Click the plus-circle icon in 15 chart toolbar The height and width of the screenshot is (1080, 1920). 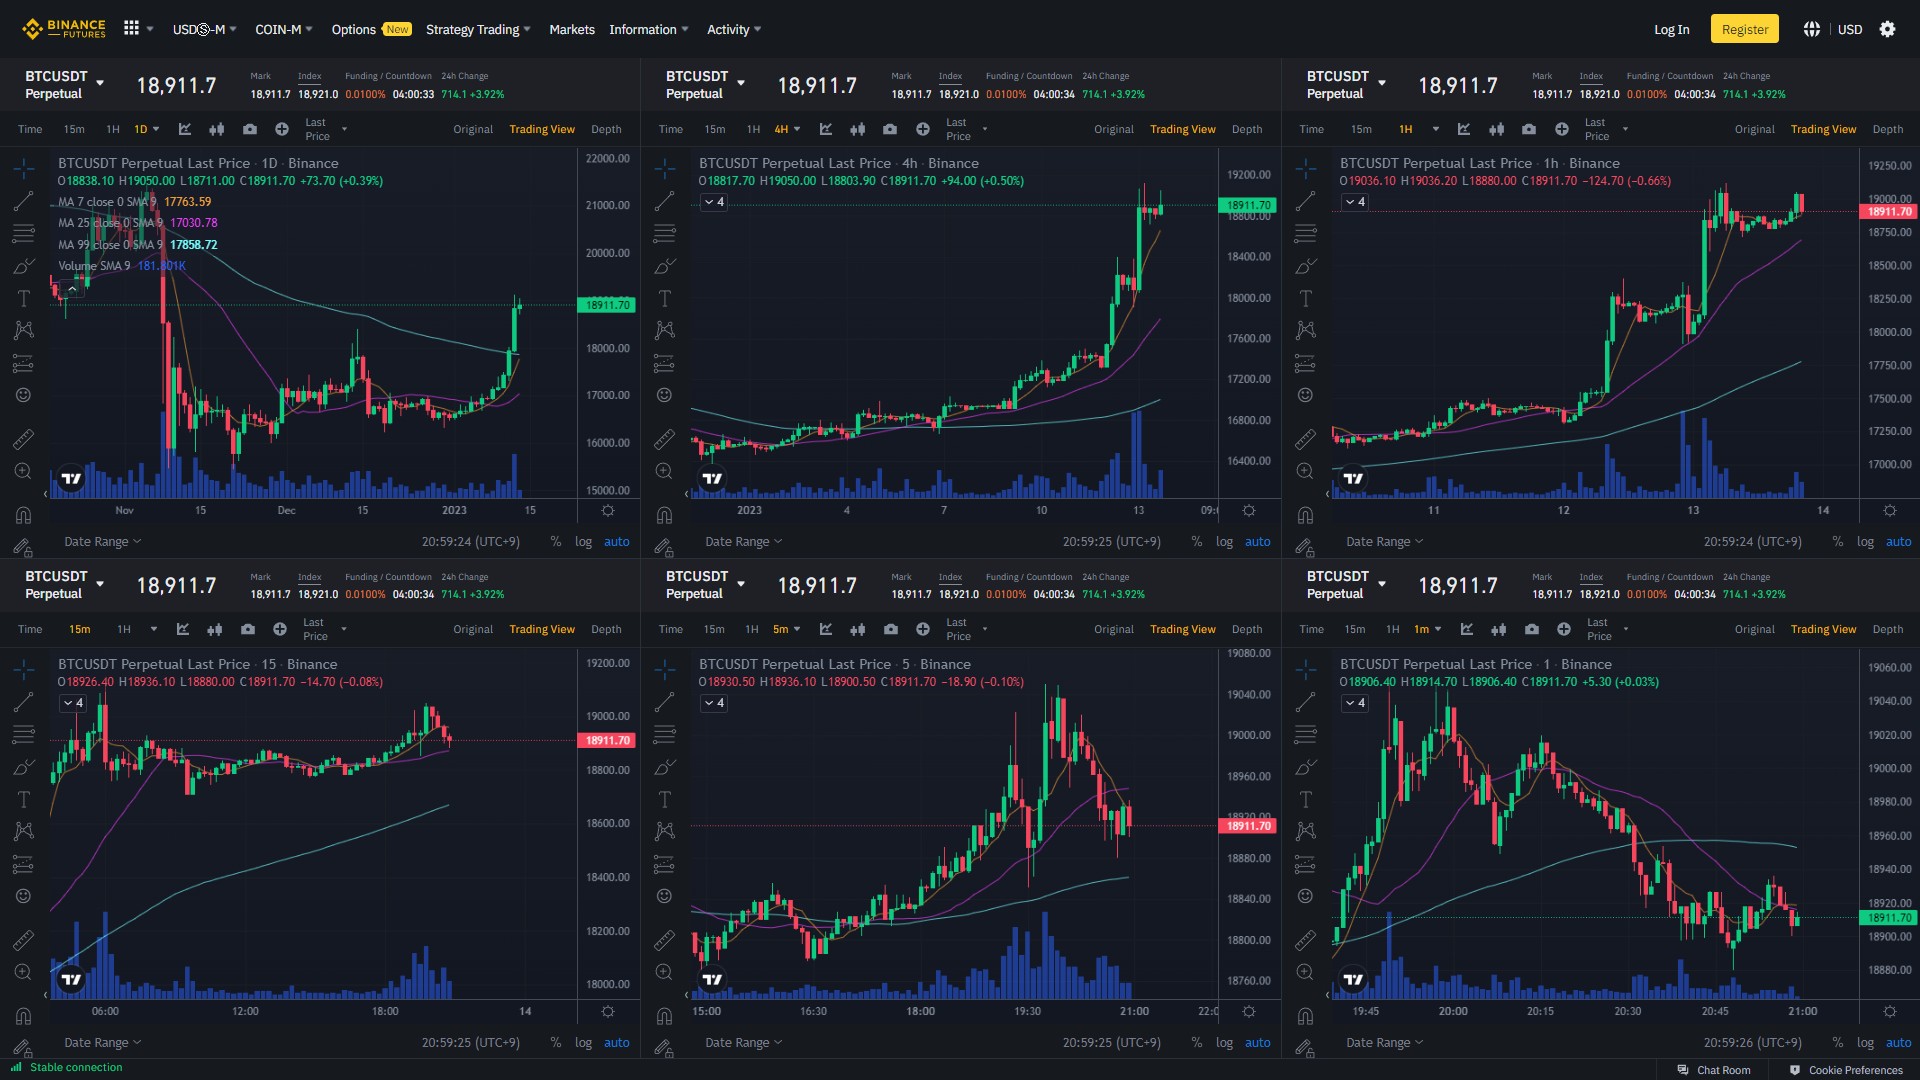[280, 629]
